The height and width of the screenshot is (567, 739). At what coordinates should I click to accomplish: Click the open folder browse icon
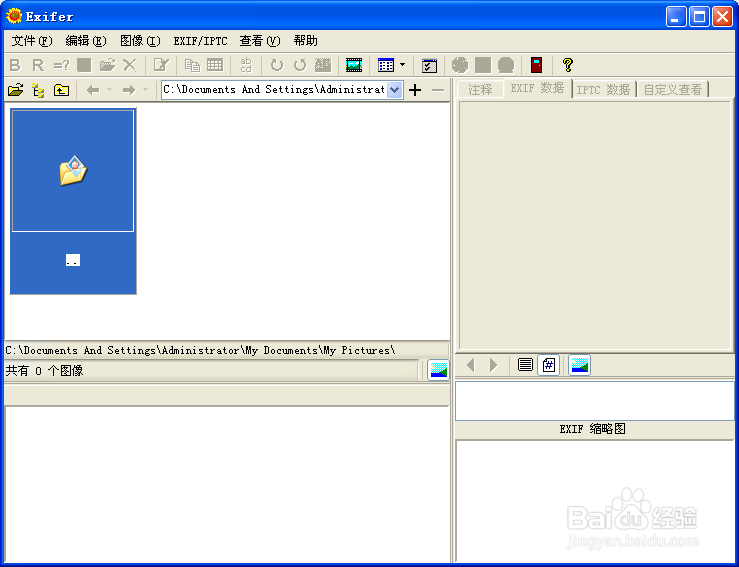coord(16,90)
